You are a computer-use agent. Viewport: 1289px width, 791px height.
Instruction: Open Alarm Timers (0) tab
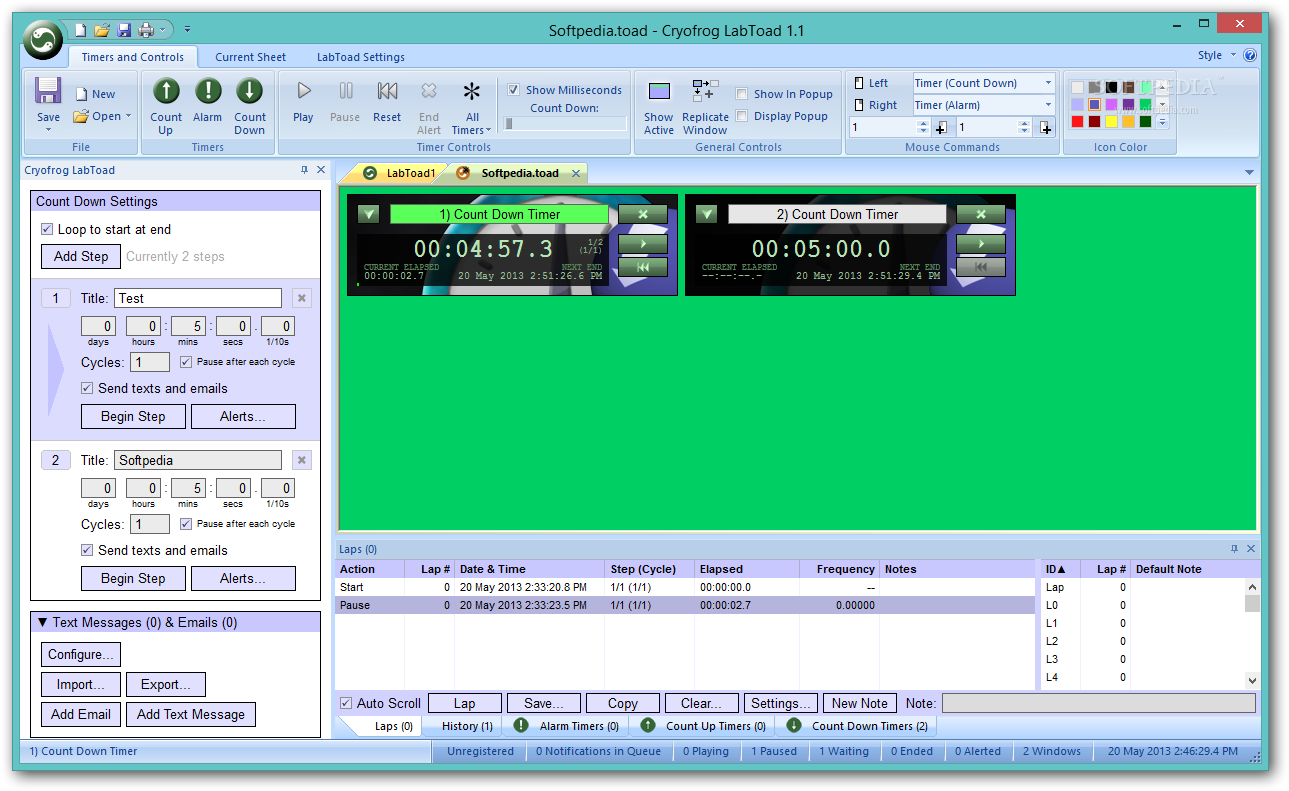point(567,726)
